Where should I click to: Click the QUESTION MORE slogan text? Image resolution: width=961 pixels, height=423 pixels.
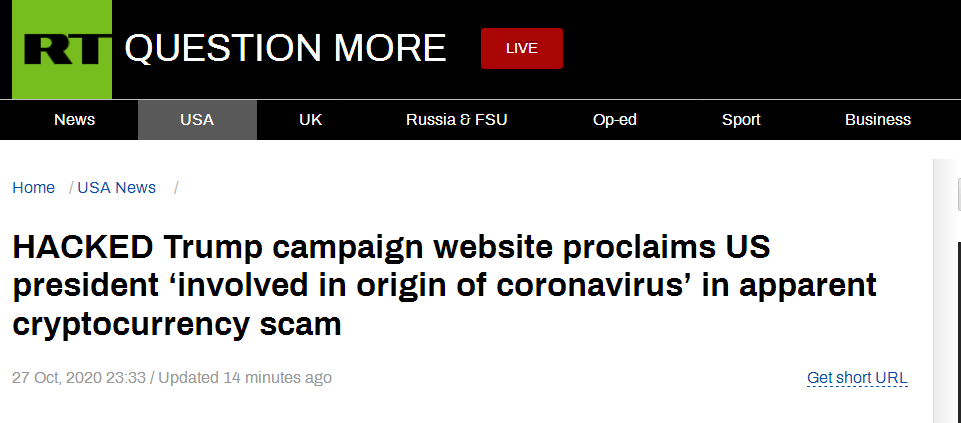(286, 48)
